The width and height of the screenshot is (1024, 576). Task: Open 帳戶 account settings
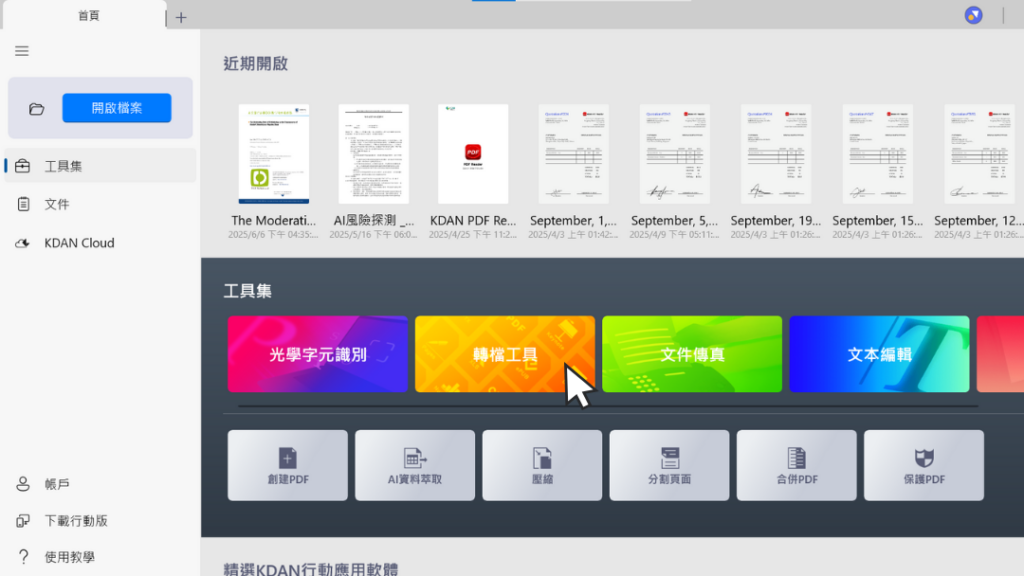[x=100, y=484]
